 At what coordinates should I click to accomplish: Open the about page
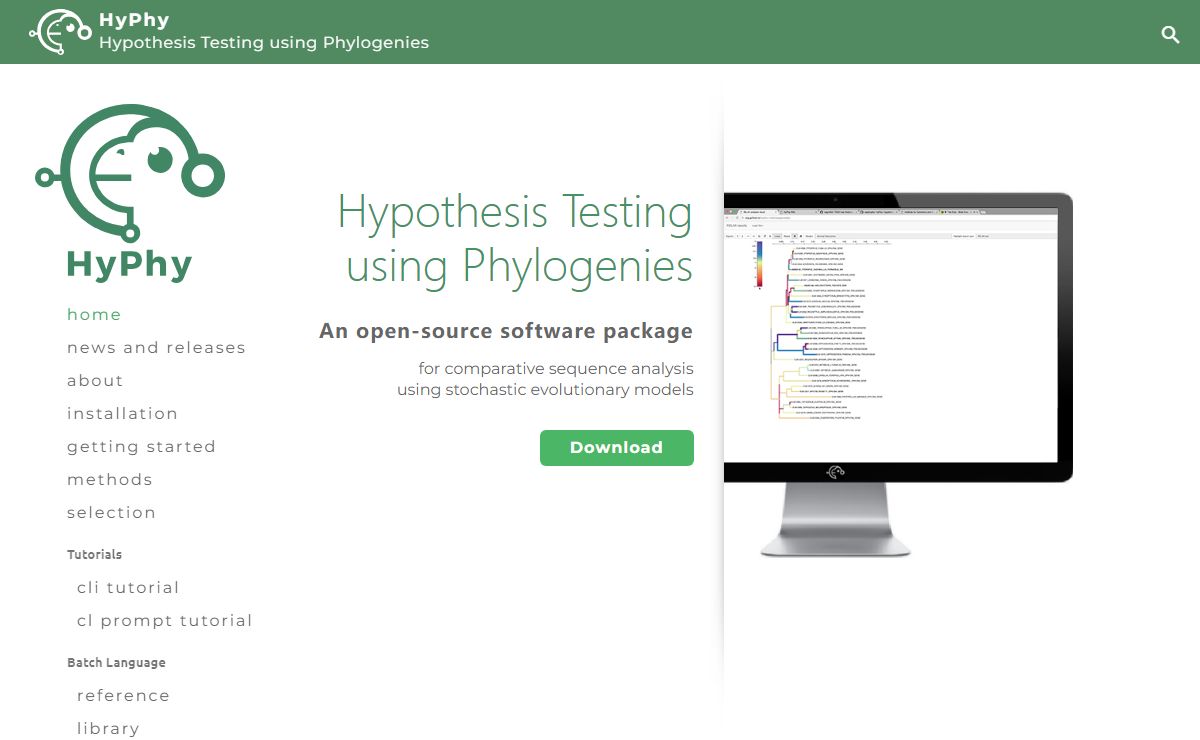click(95, 380)
